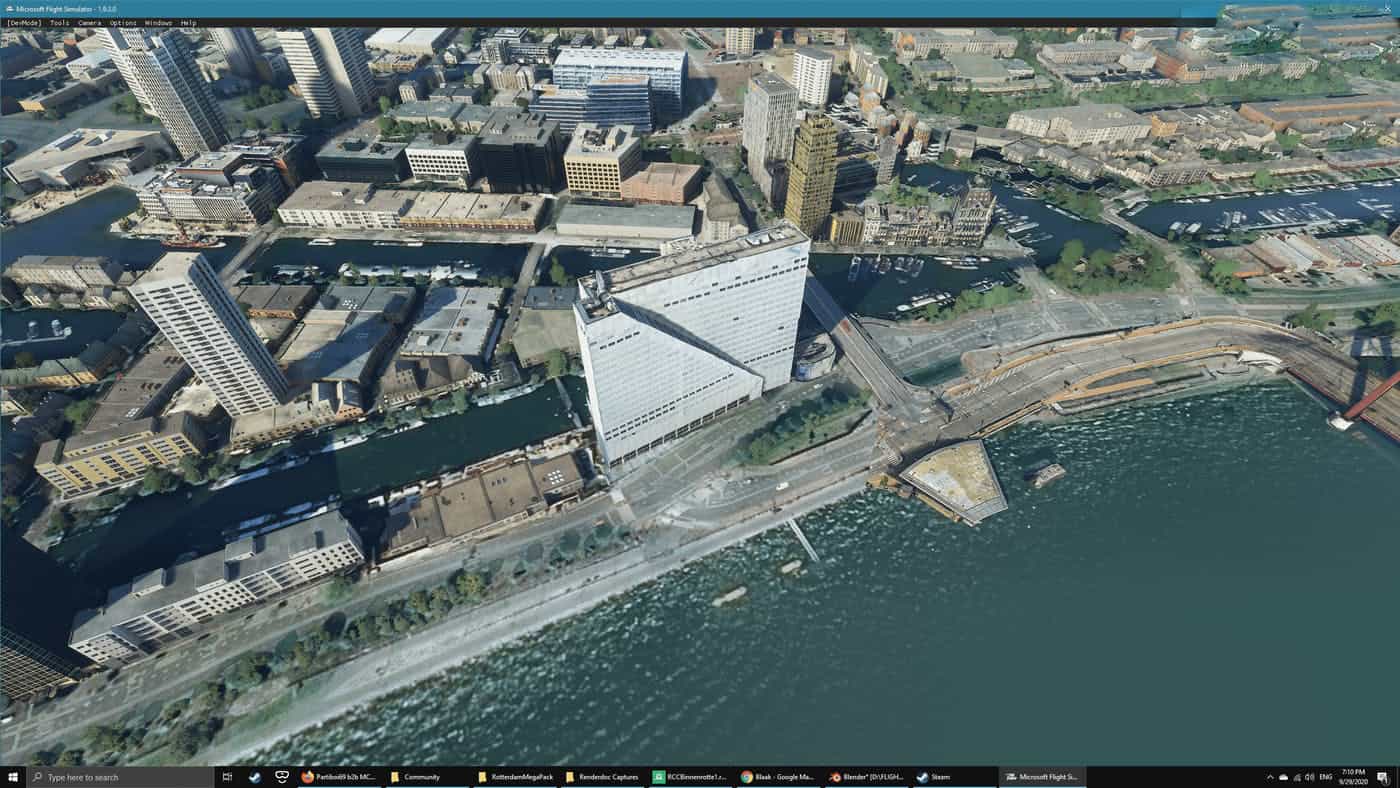Open the DevMode menu
The width and height of the screenshot is (1400, 788).
coord(24,22)
